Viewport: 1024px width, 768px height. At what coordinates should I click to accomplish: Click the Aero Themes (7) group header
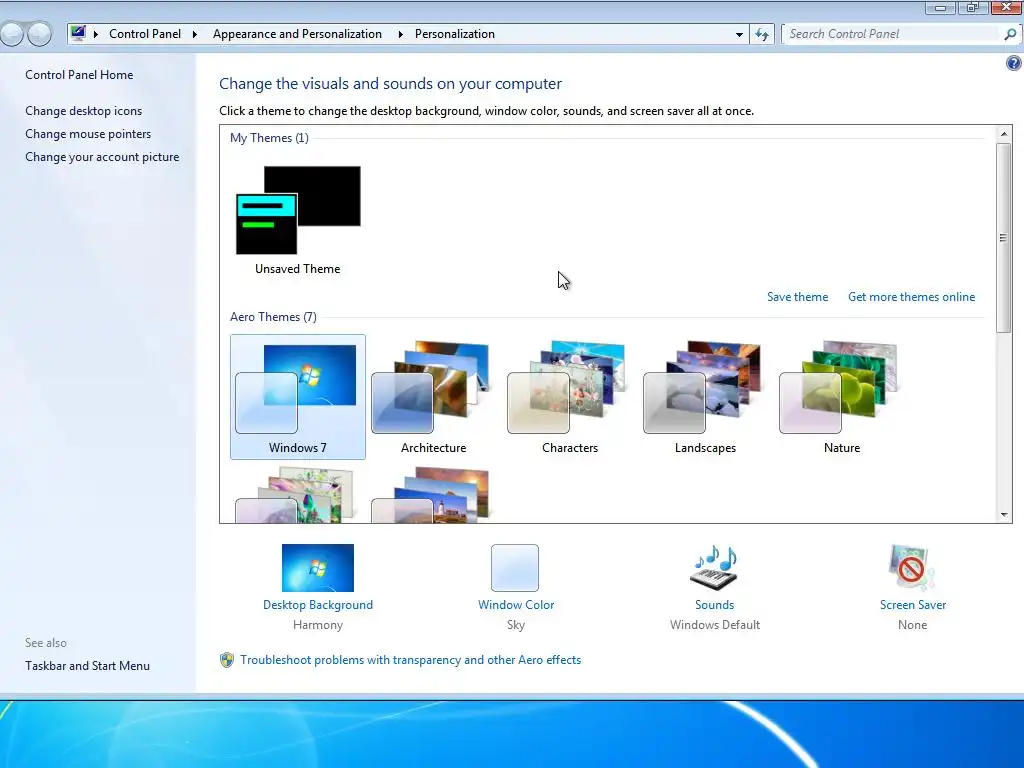click(x=273, y=317)
